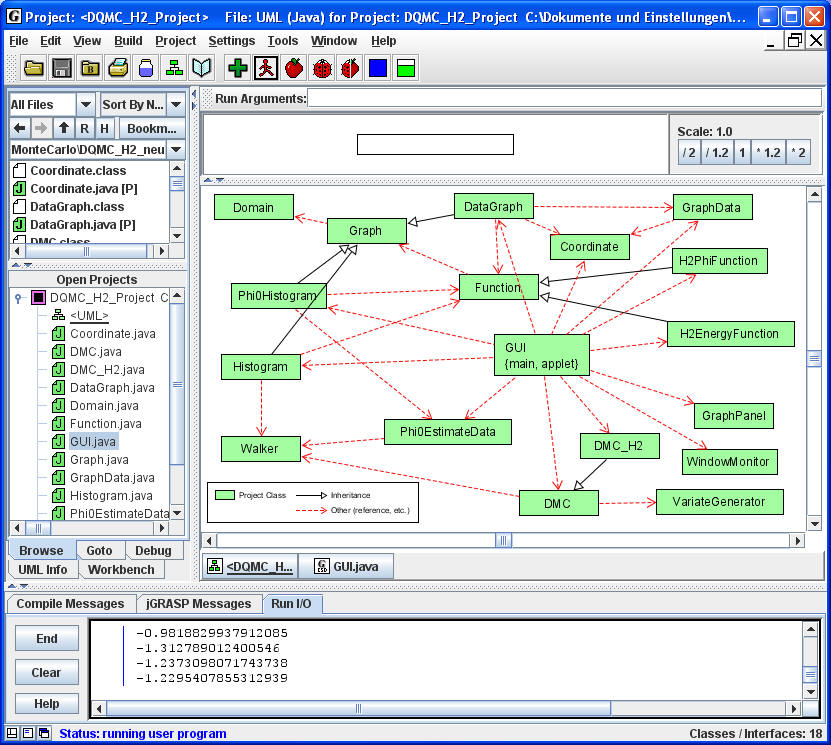Screen dimensions: 831x745
Task: Open the Build menu
Action: 128,41
